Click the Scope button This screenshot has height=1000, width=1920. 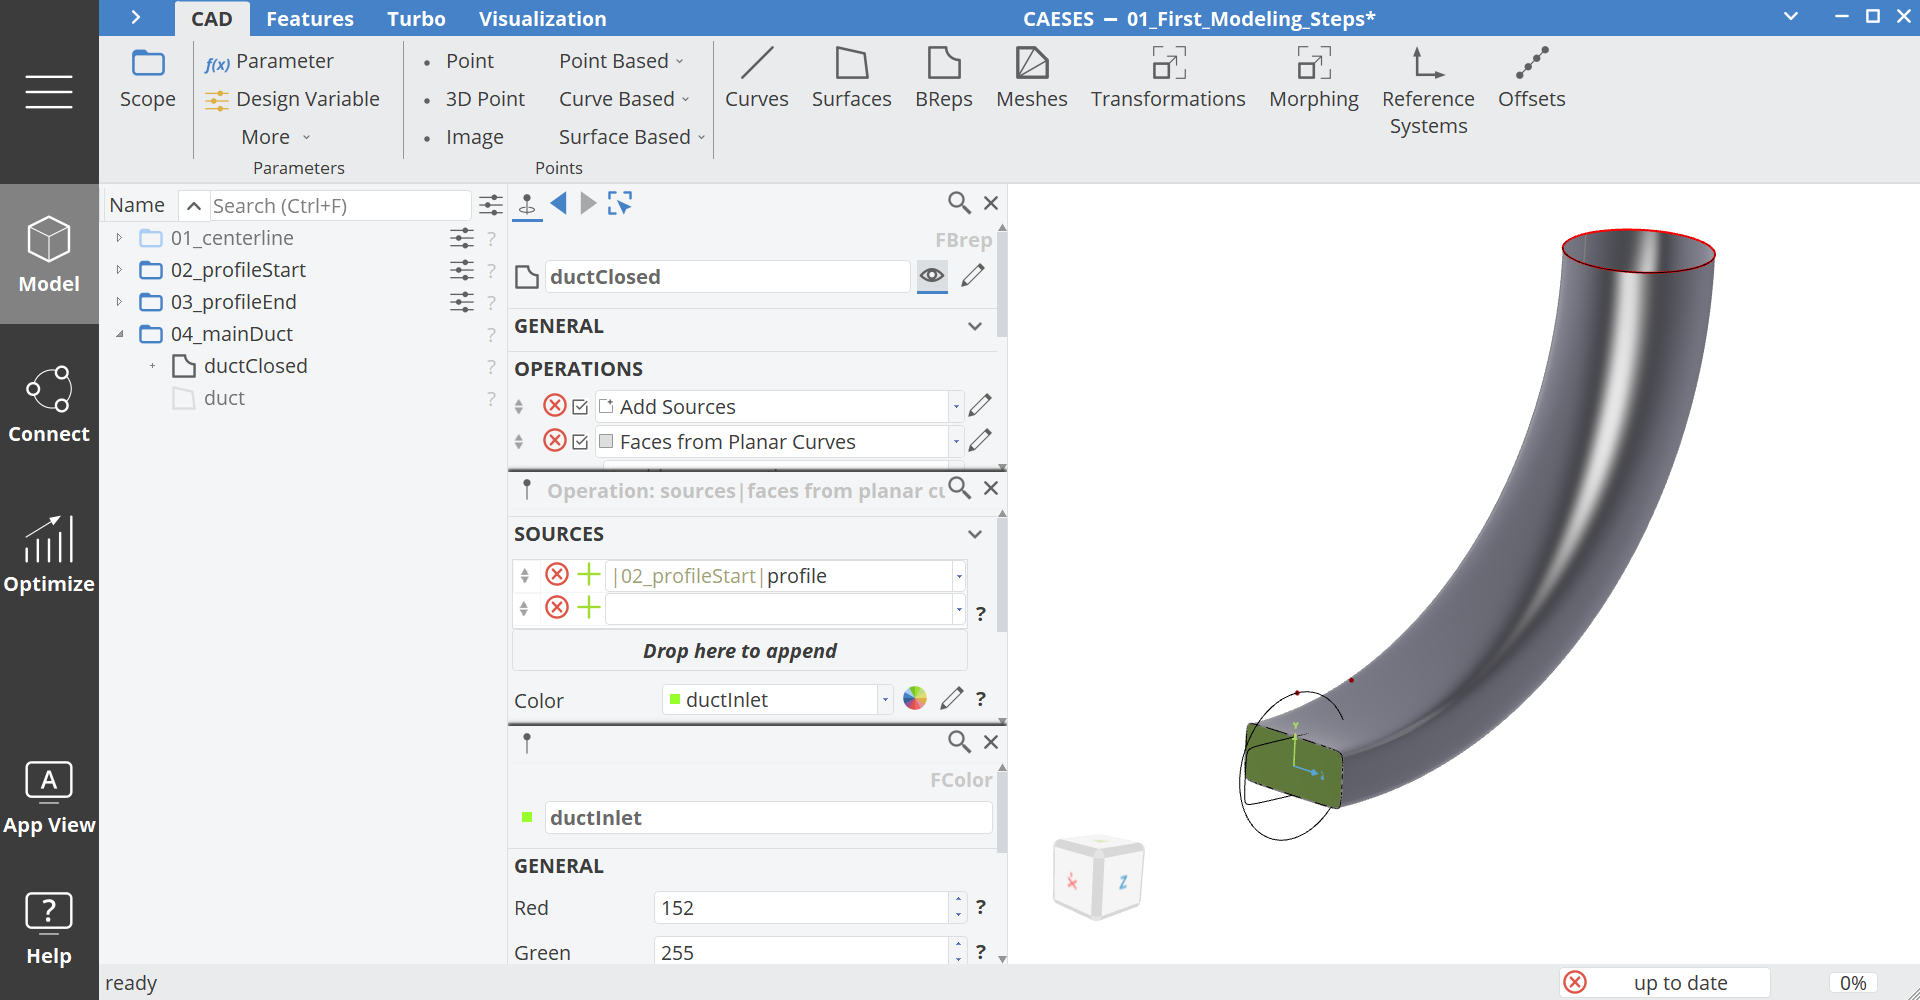(147, 80)
